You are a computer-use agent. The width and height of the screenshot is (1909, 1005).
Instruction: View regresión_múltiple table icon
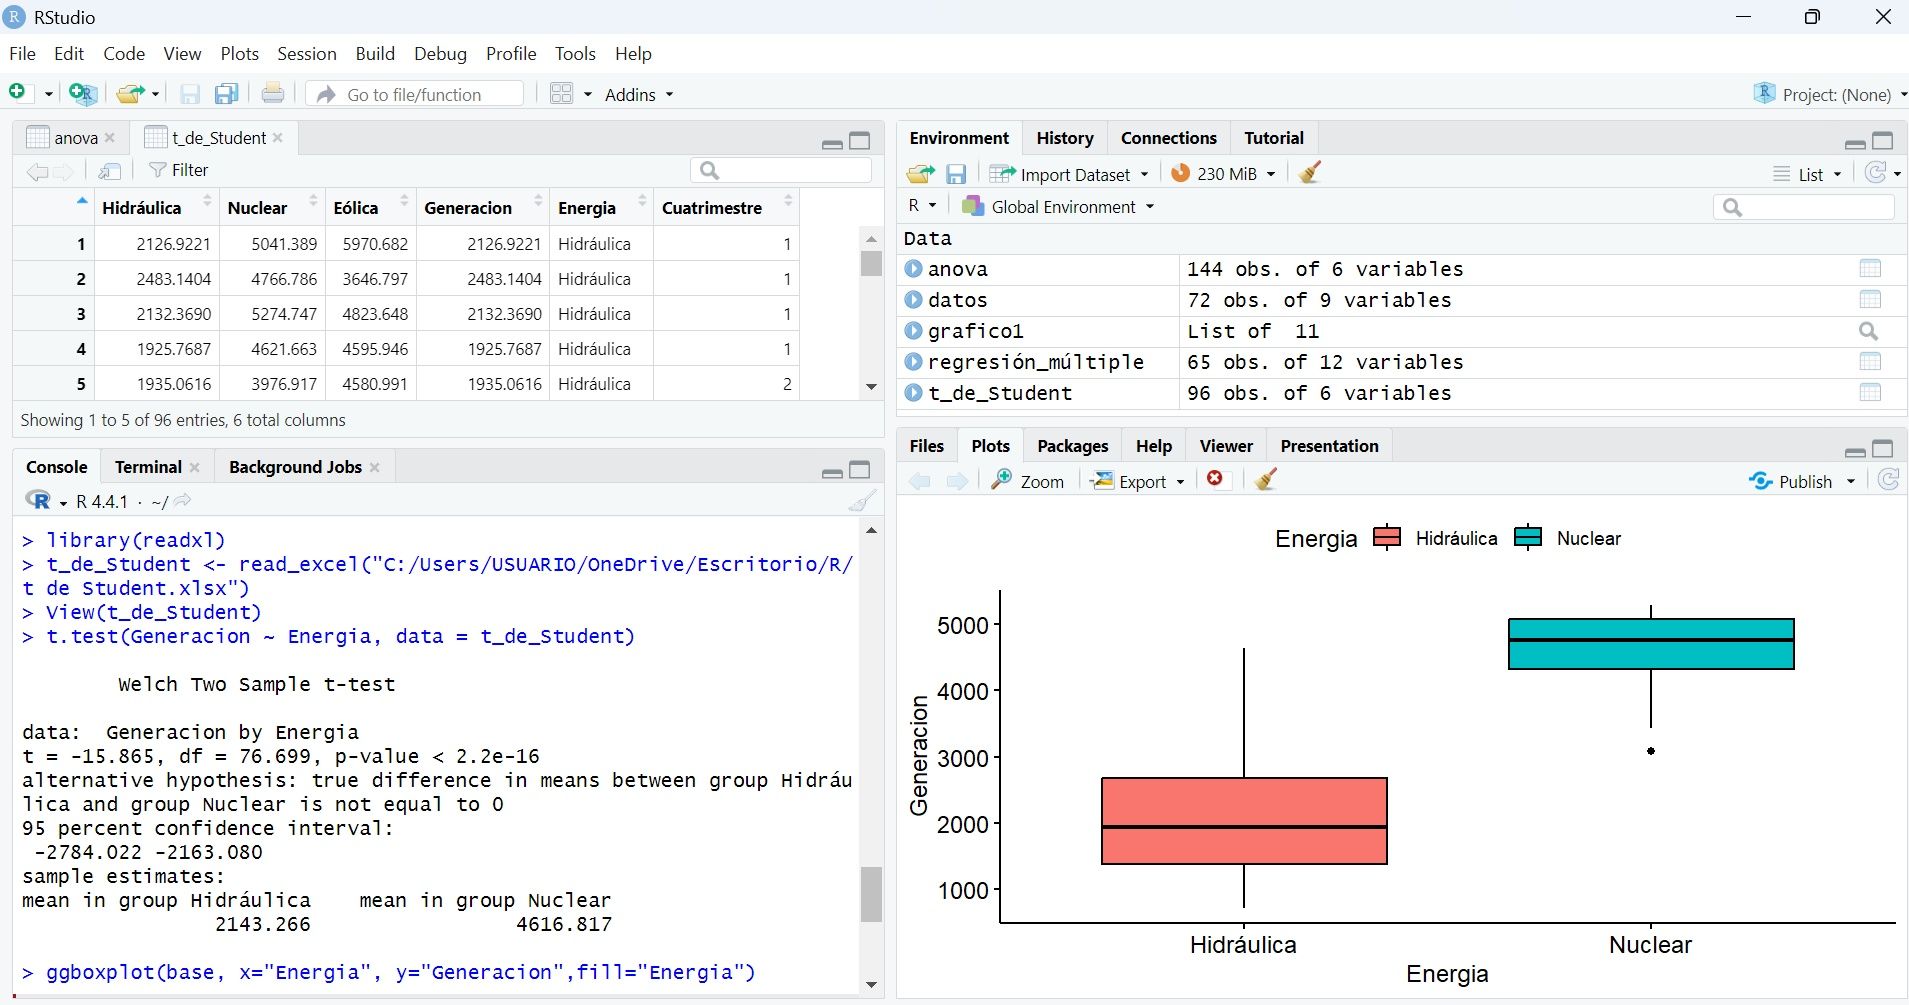pyautogui.click(x=1870, y=362)
